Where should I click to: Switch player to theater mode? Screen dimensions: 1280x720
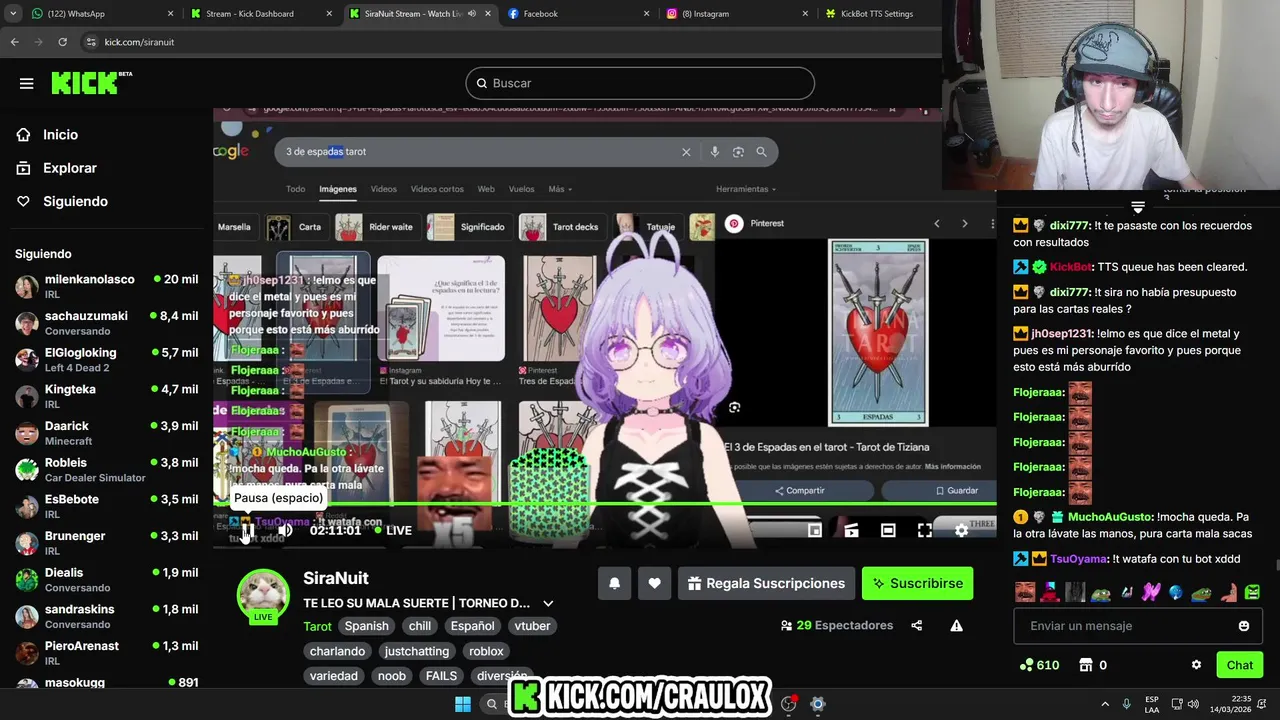888,531
